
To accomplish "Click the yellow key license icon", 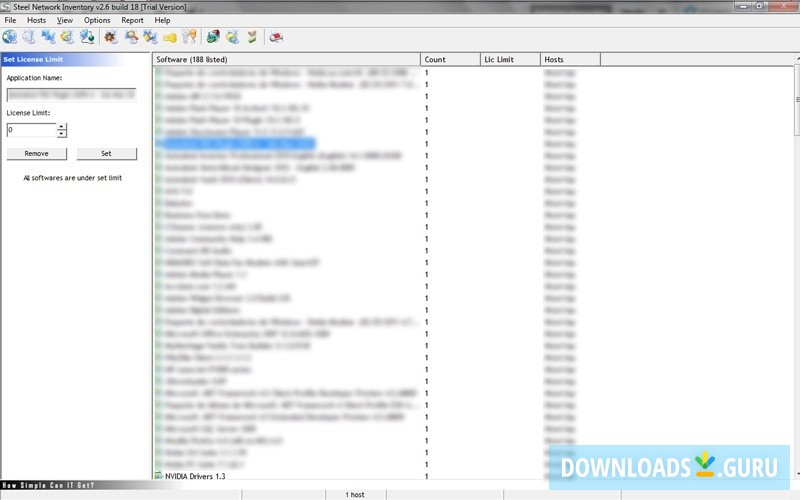I will pyautogui.click(x=170, y=37).
